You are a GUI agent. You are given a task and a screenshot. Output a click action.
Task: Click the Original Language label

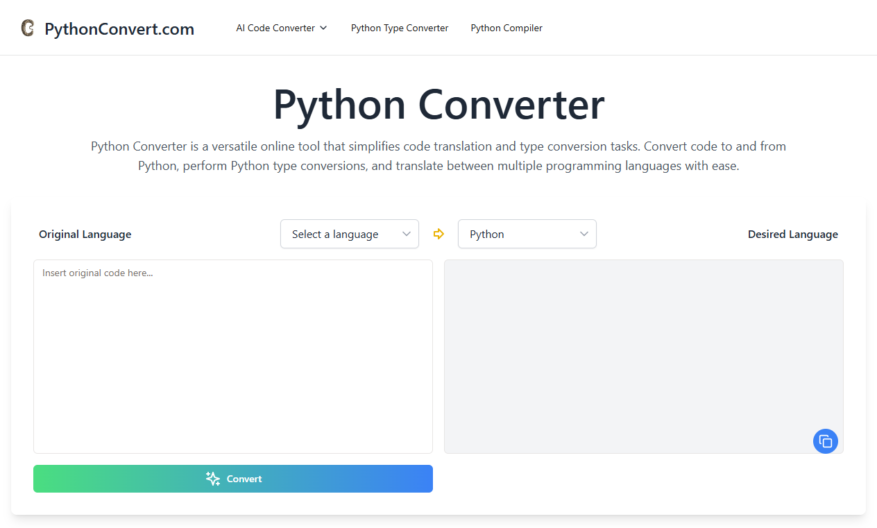pos(85,234)
